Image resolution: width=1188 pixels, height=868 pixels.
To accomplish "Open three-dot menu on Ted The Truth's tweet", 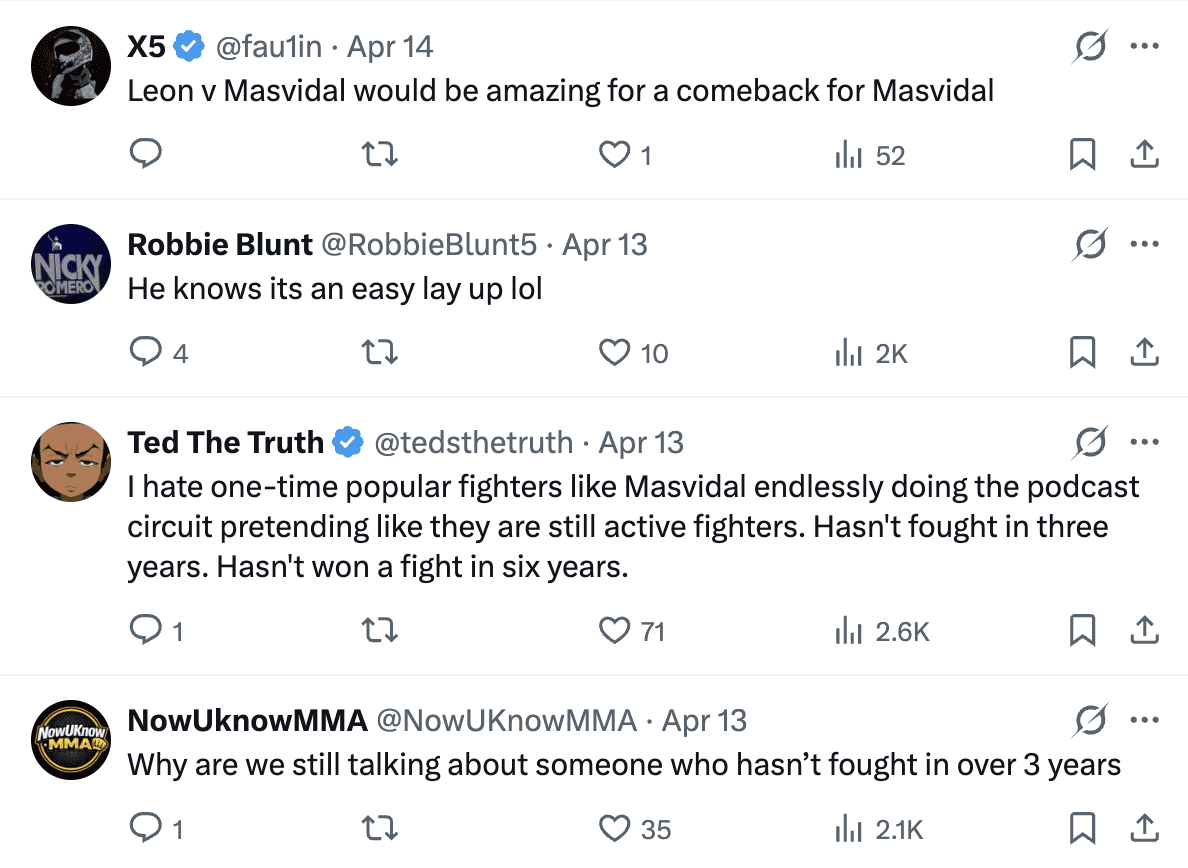I will pos(1144,442).
